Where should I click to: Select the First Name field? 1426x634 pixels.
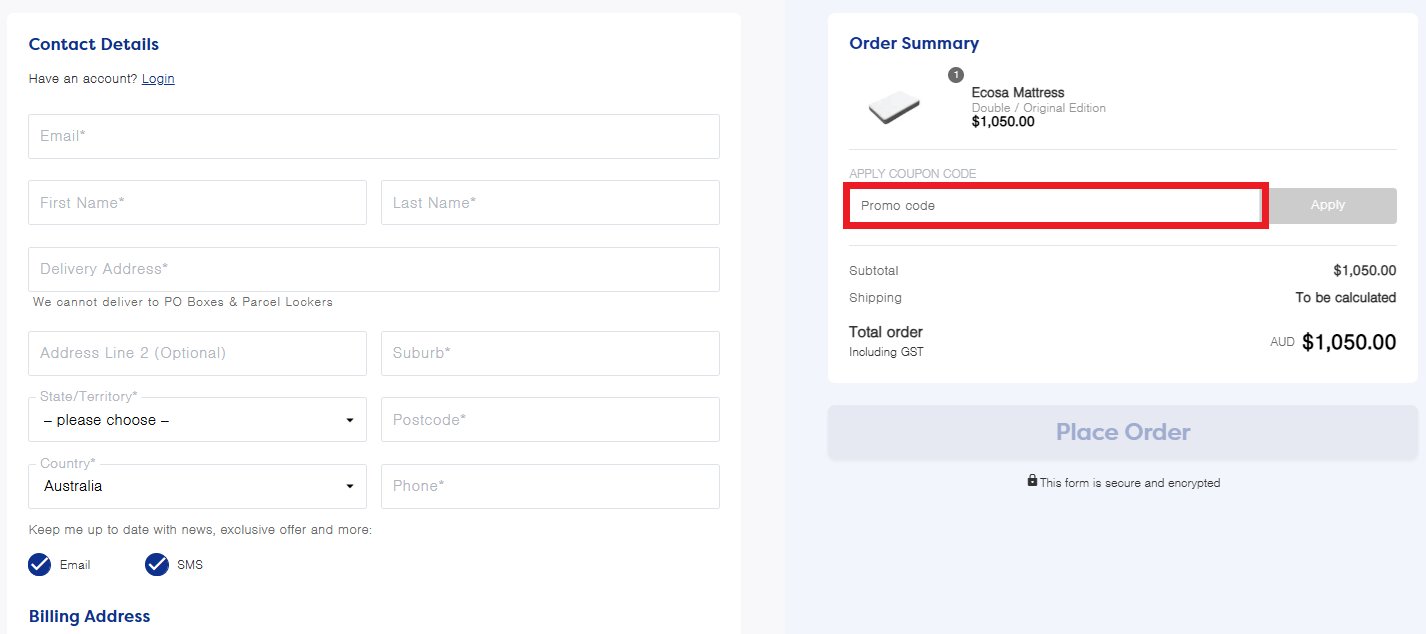pos(197,203)
